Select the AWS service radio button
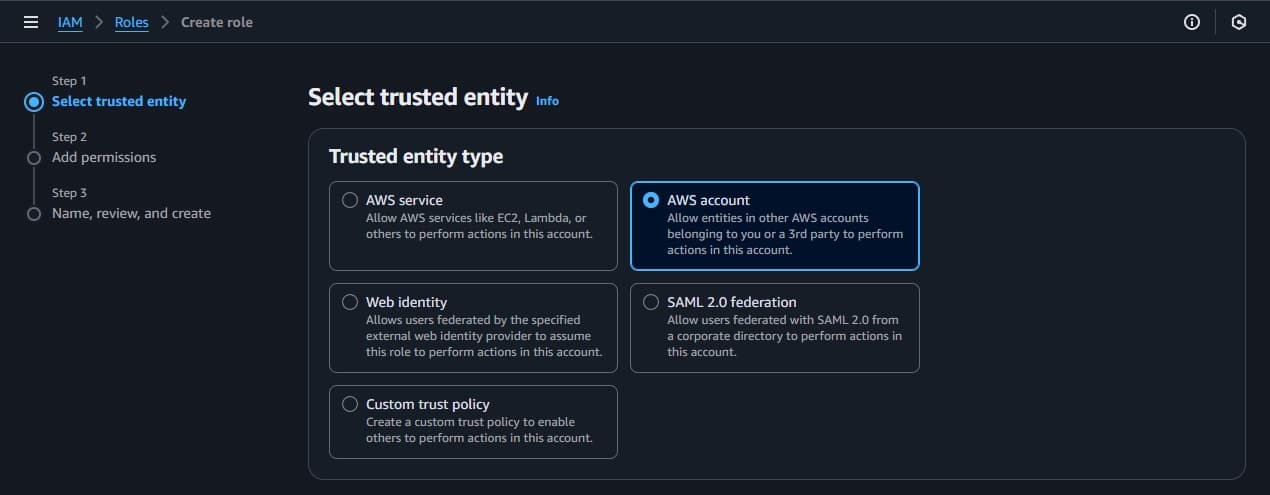The image size is (1270, 495). [x=350, y=200]
